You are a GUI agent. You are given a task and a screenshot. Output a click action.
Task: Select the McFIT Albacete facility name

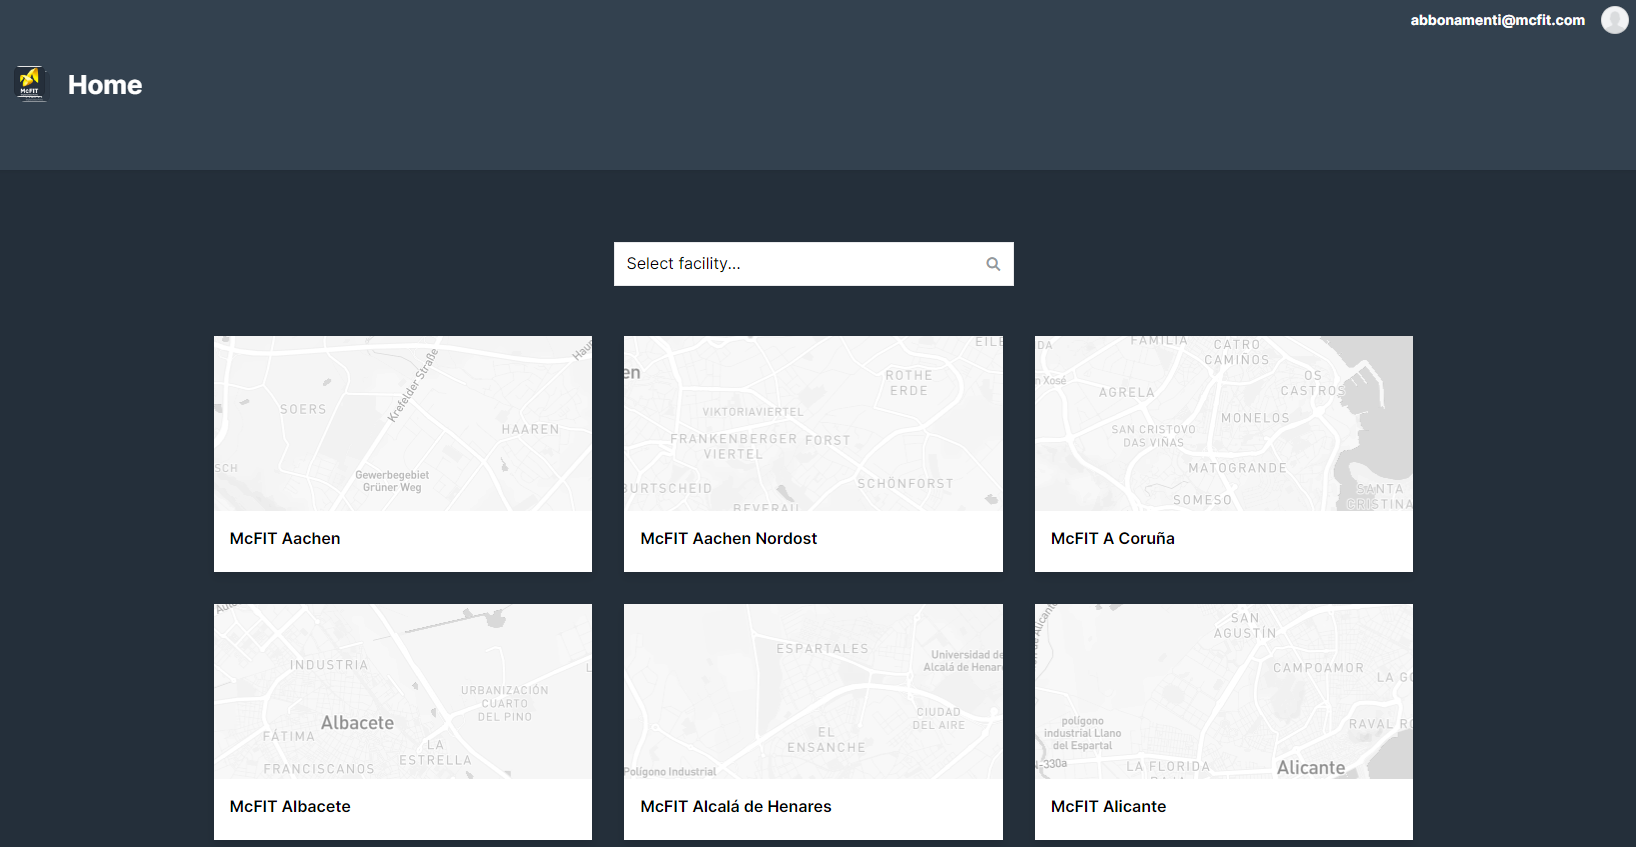coord(290,806)
